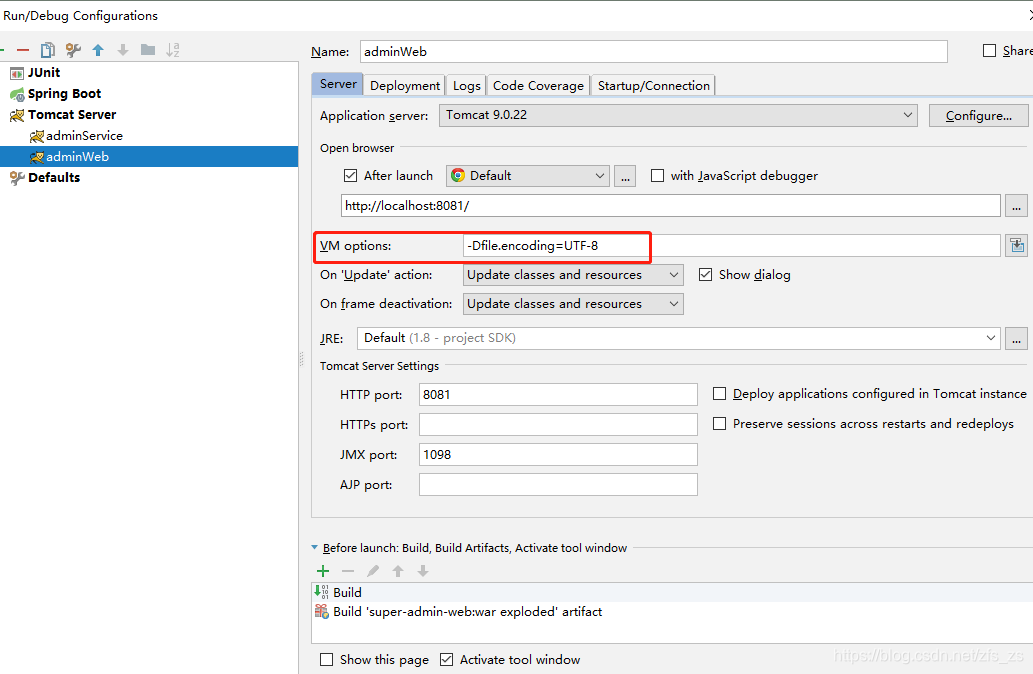1033x674 pixels.
Task: Toggle Show dialog checkbox
Action: tap(705, 275)
